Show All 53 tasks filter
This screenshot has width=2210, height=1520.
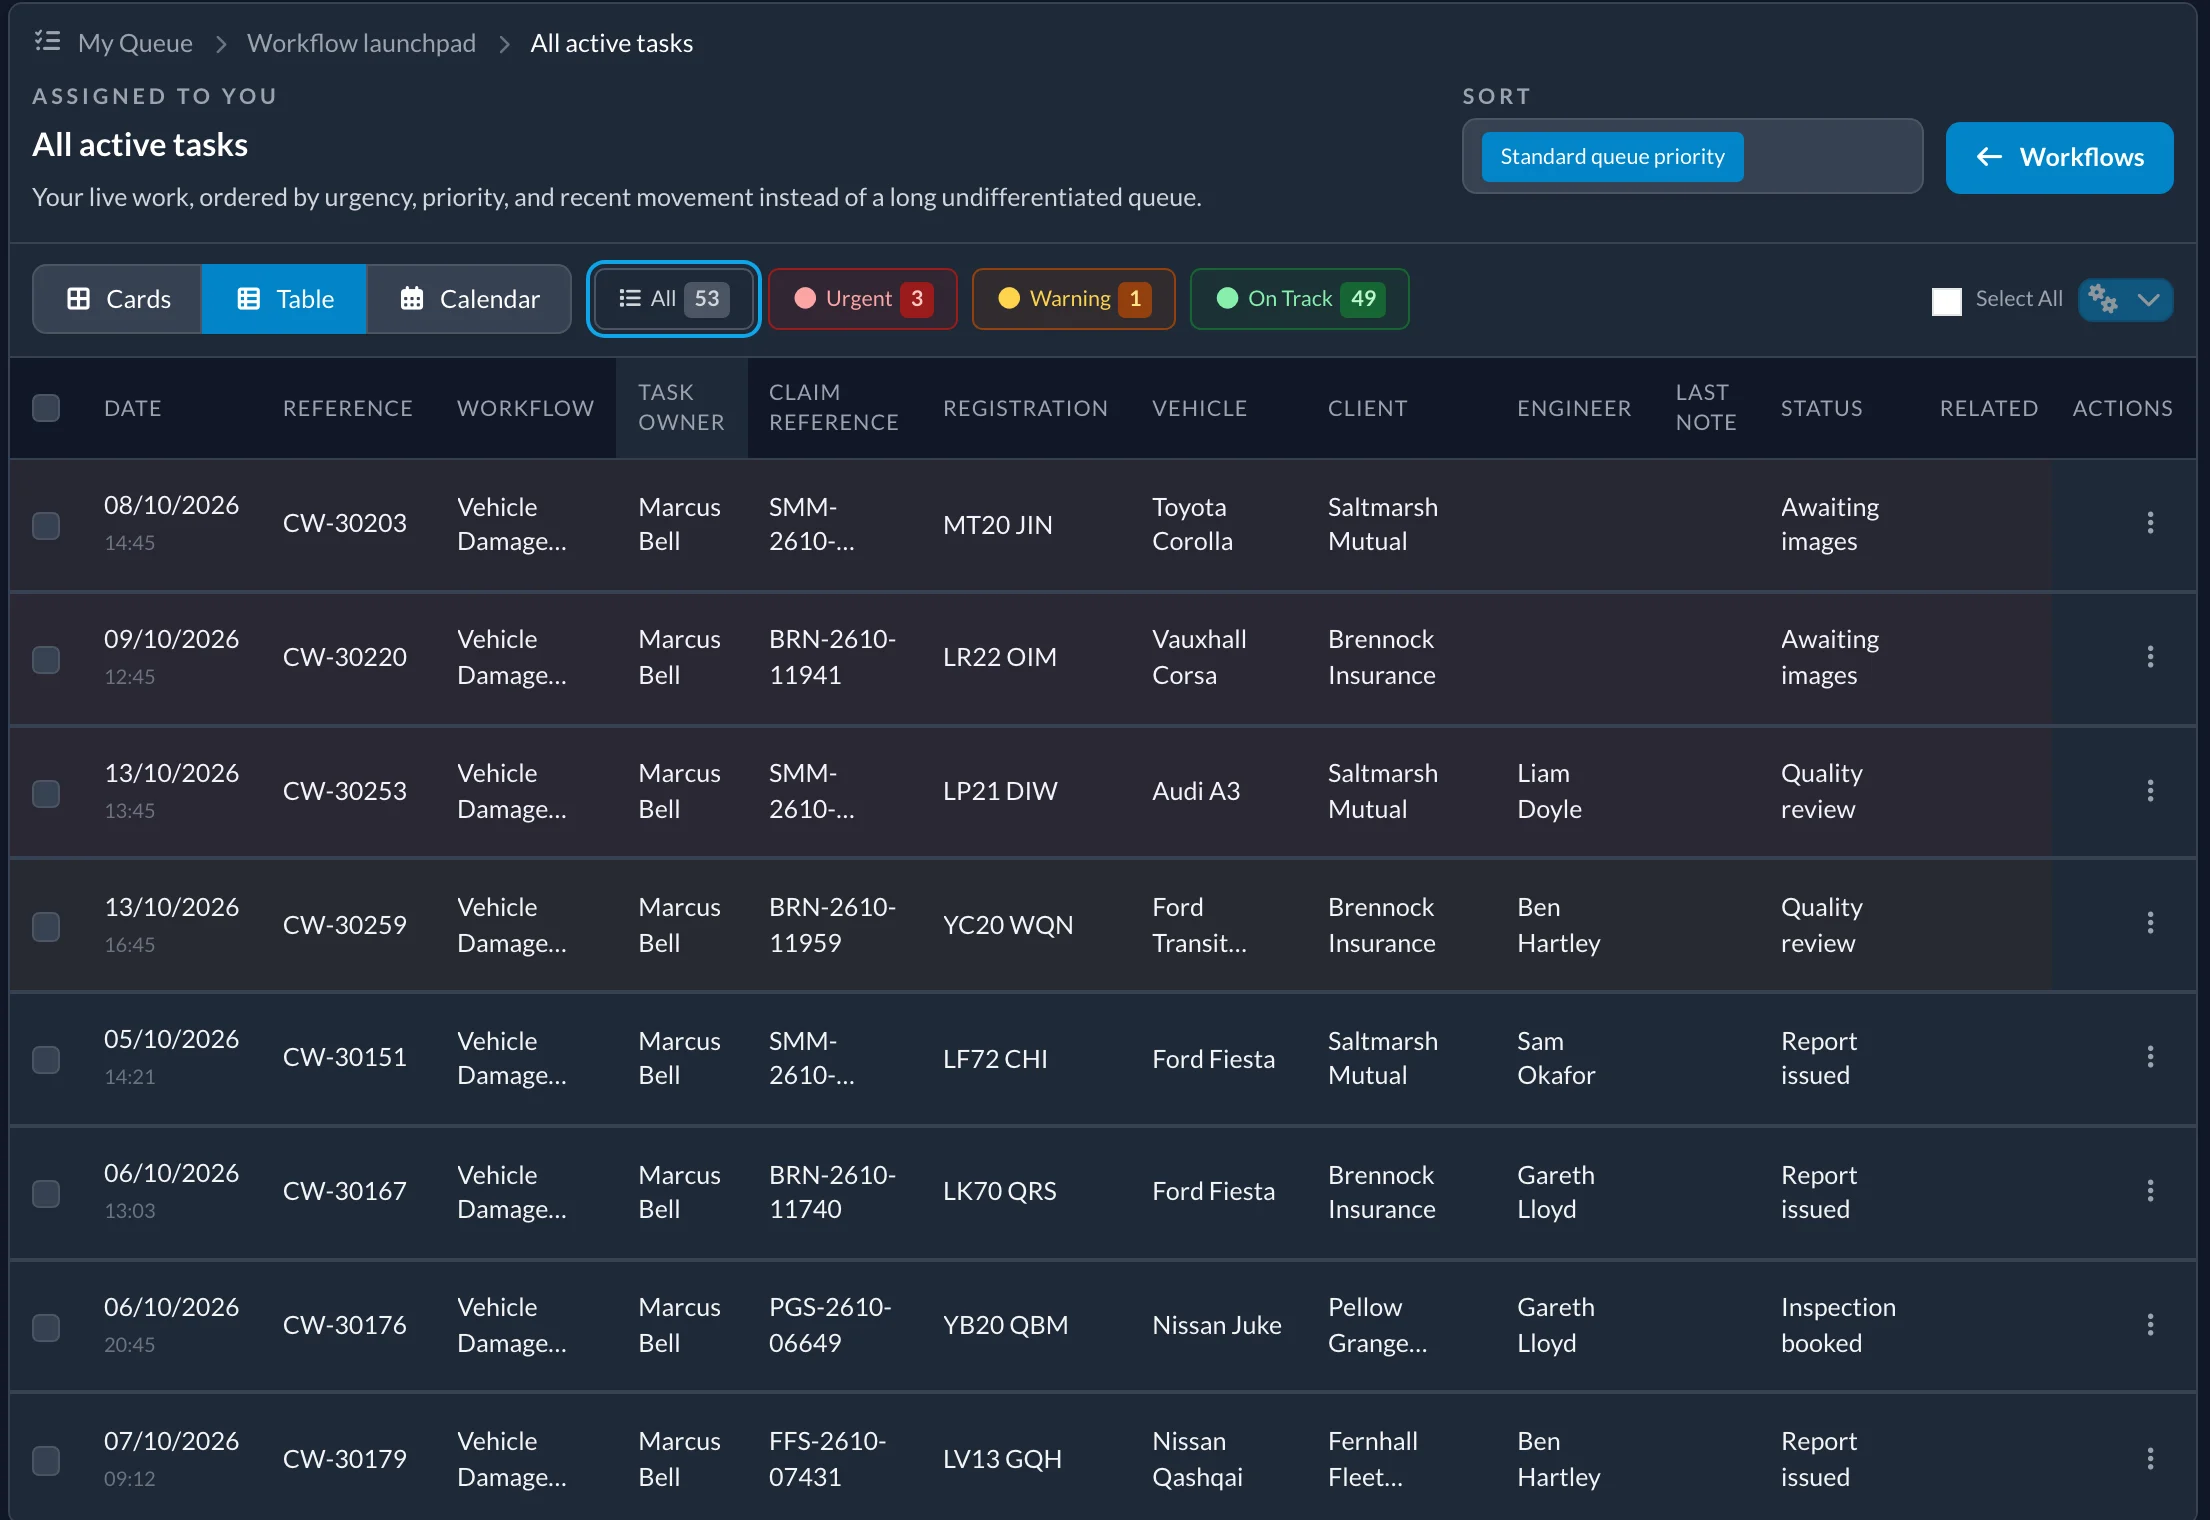(674, 299)
